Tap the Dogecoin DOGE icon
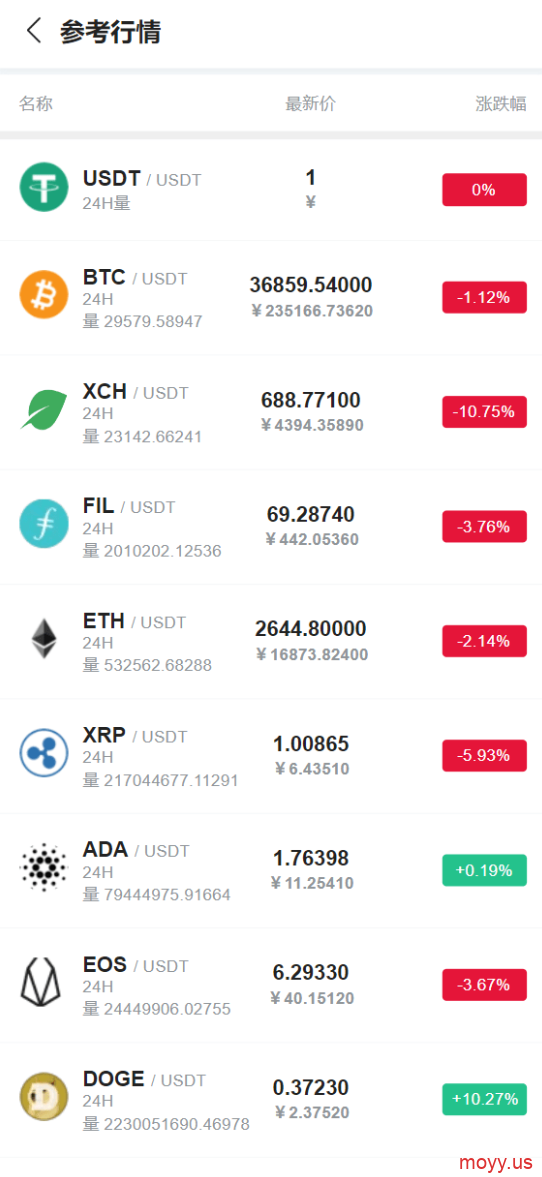 tap(44, 1097)
